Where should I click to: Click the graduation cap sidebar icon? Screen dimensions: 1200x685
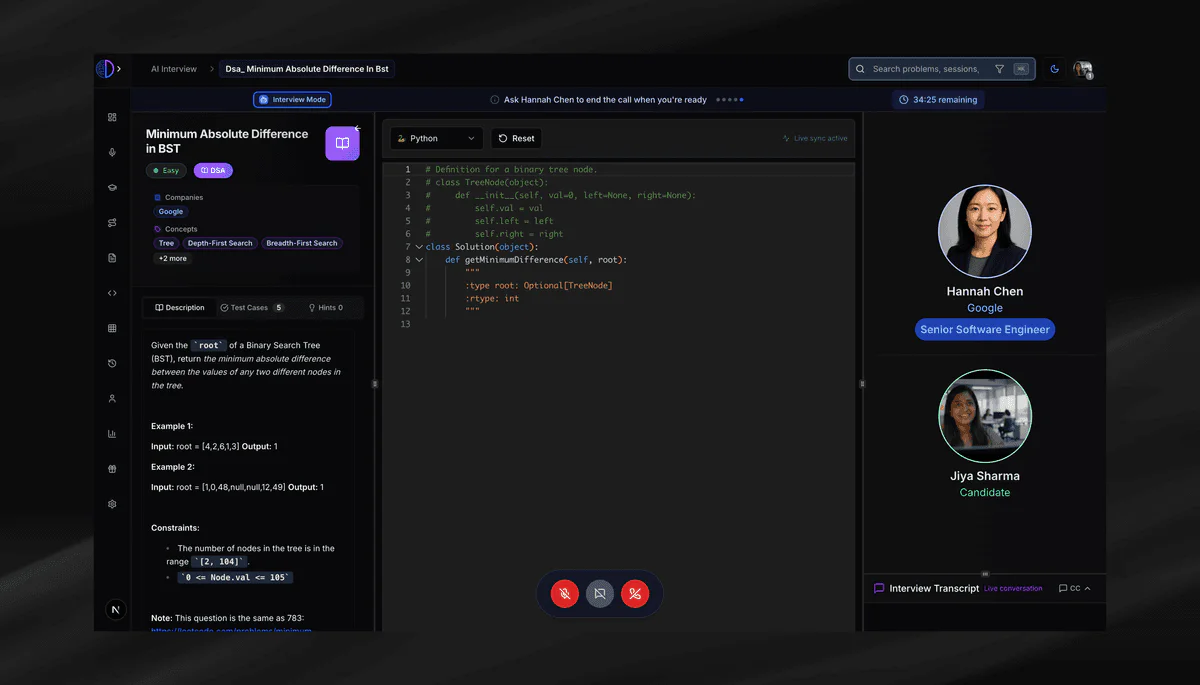112,187
